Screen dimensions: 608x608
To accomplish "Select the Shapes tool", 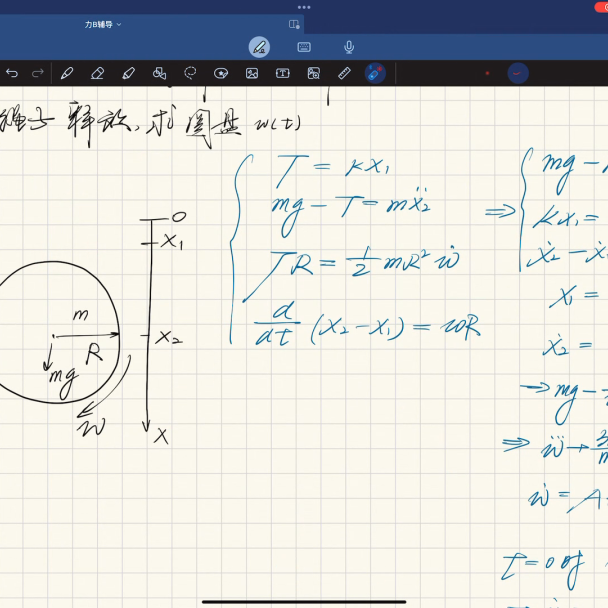I will pos(159,73).
